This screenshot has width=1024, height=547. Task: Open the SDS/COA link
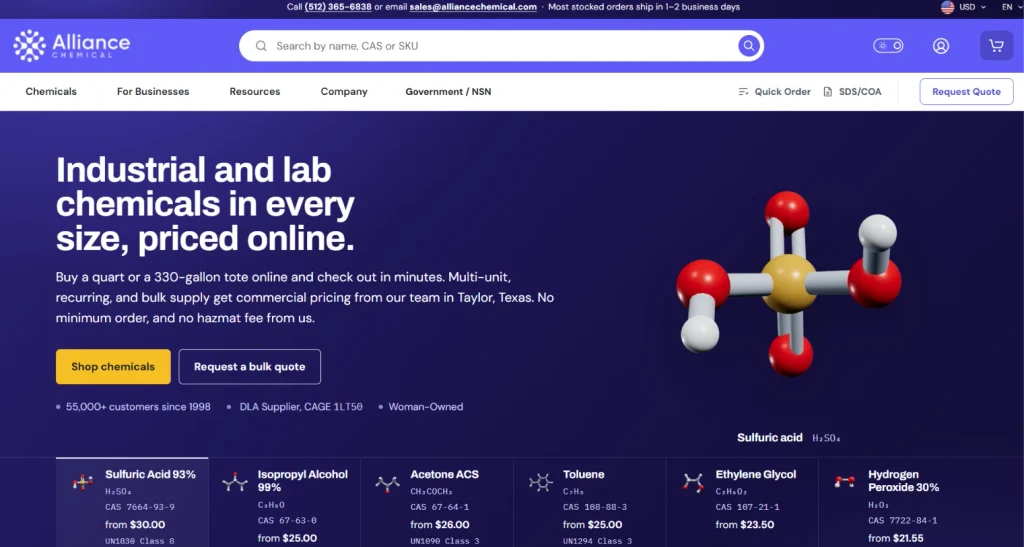[852, 91]
